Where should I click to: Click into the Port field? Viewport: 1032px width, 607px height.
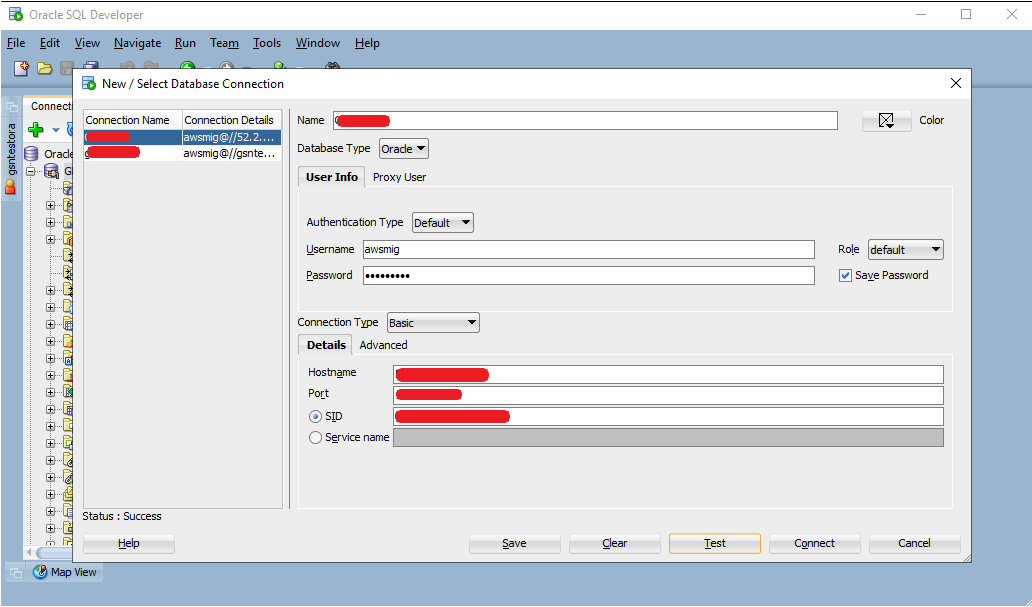click(x=668, y=395)
